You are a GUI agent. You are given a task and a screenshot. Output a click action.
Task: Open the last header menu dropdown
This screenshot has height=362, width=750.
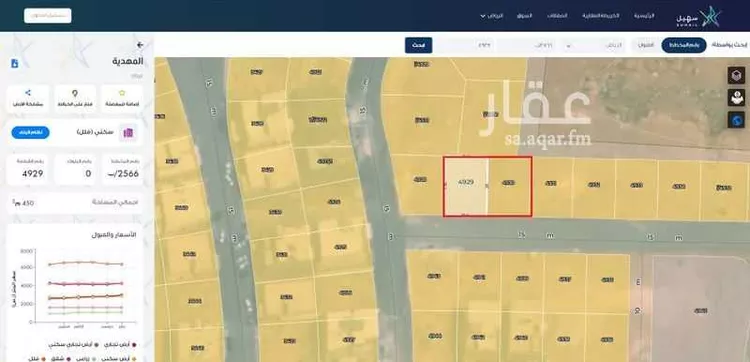pos(492,16)
